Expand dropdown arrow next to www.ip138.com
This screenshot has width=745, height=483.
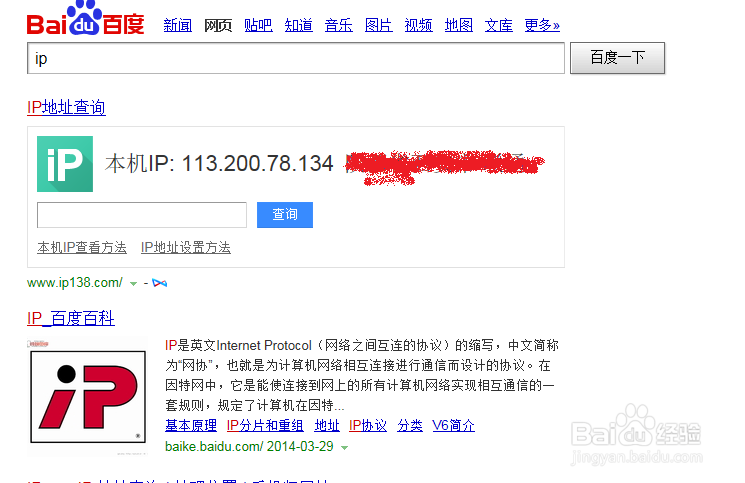(x=134, y=284)
